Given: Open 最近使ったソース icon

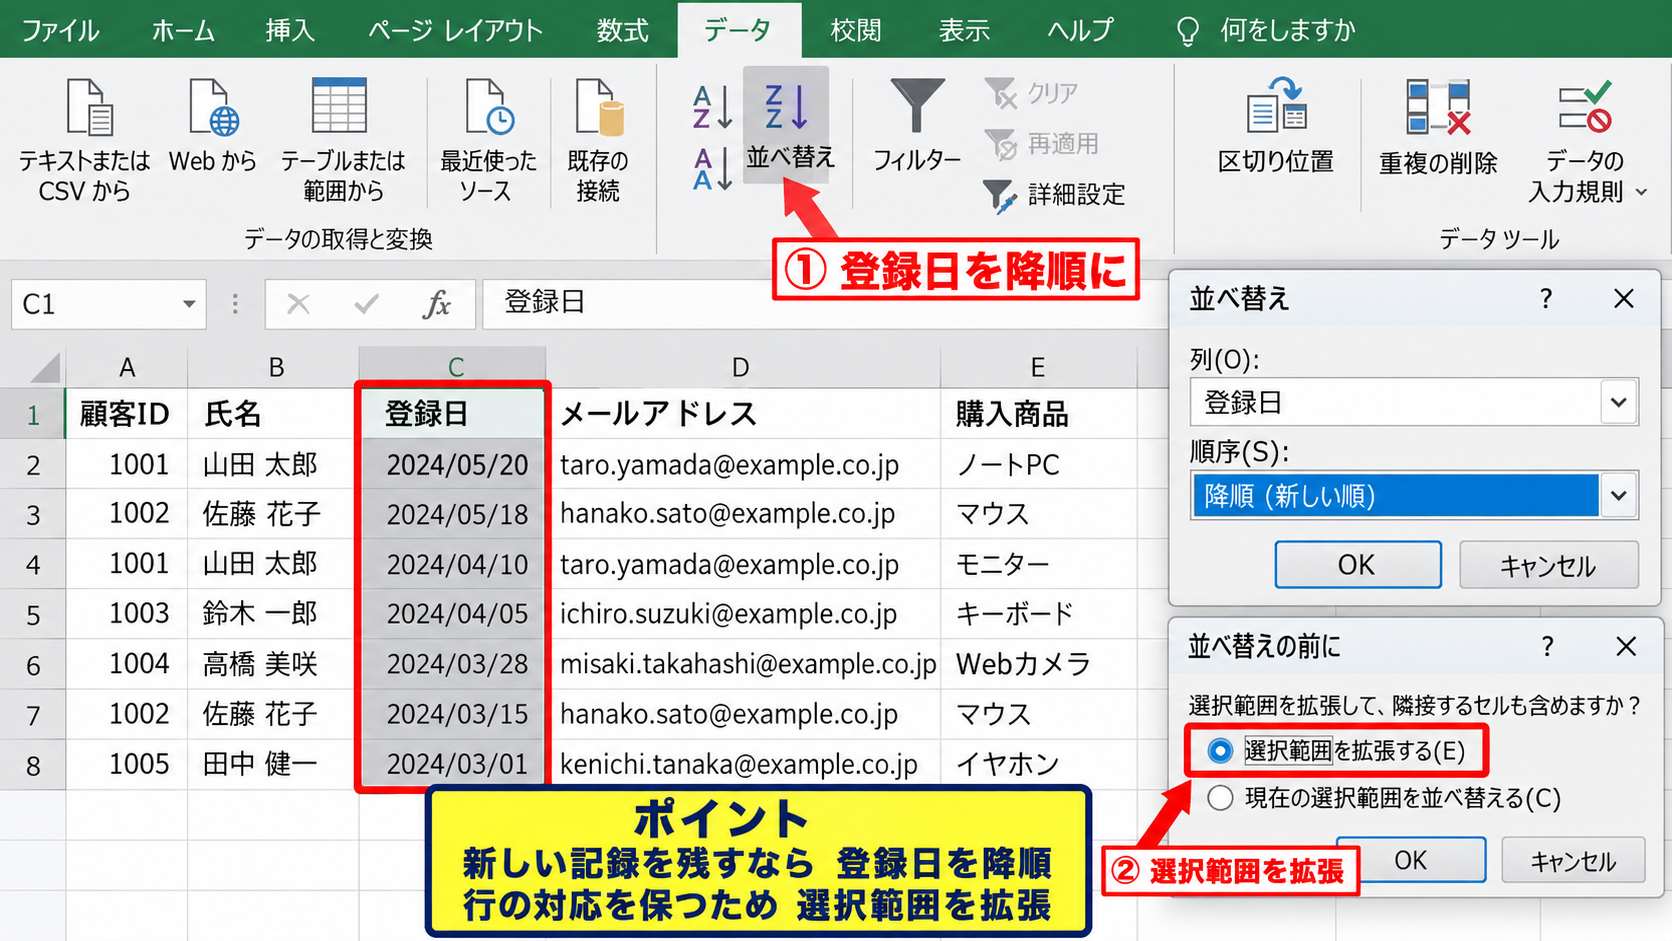Looking at the screenshot, I should pos(489,108).
